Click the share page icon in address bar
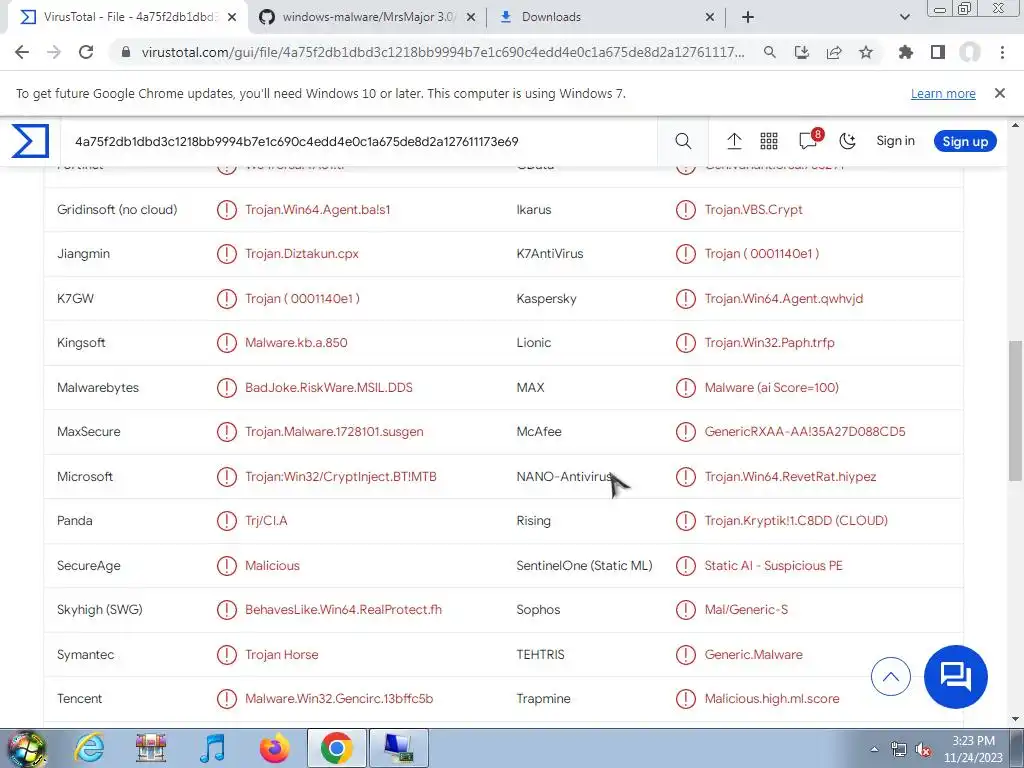The image size is (1024, 768). [x=834, y=52]
